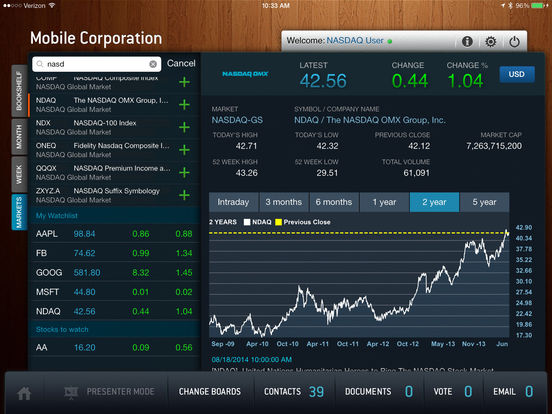
Task: Select the 3 months chart range
Action: pos(284,202)
